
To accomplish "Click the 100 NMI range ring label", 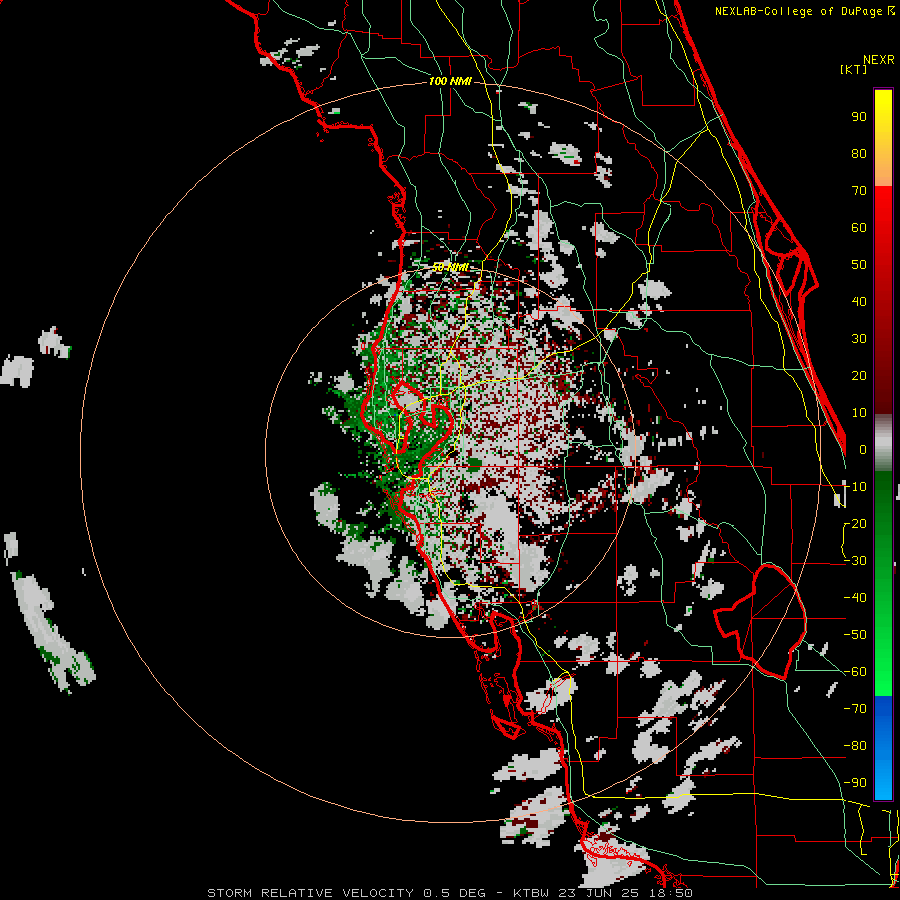I will coord(450,81).
